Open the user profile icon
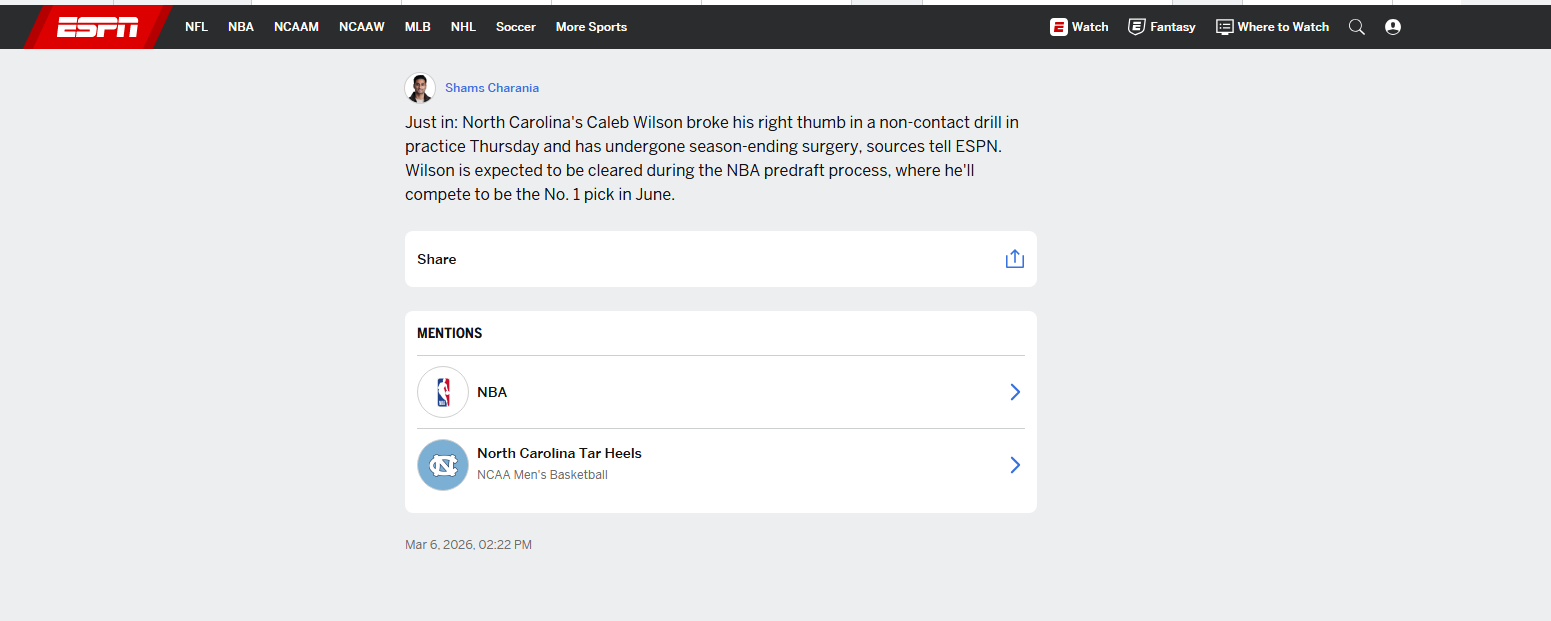 [1392, 27]
